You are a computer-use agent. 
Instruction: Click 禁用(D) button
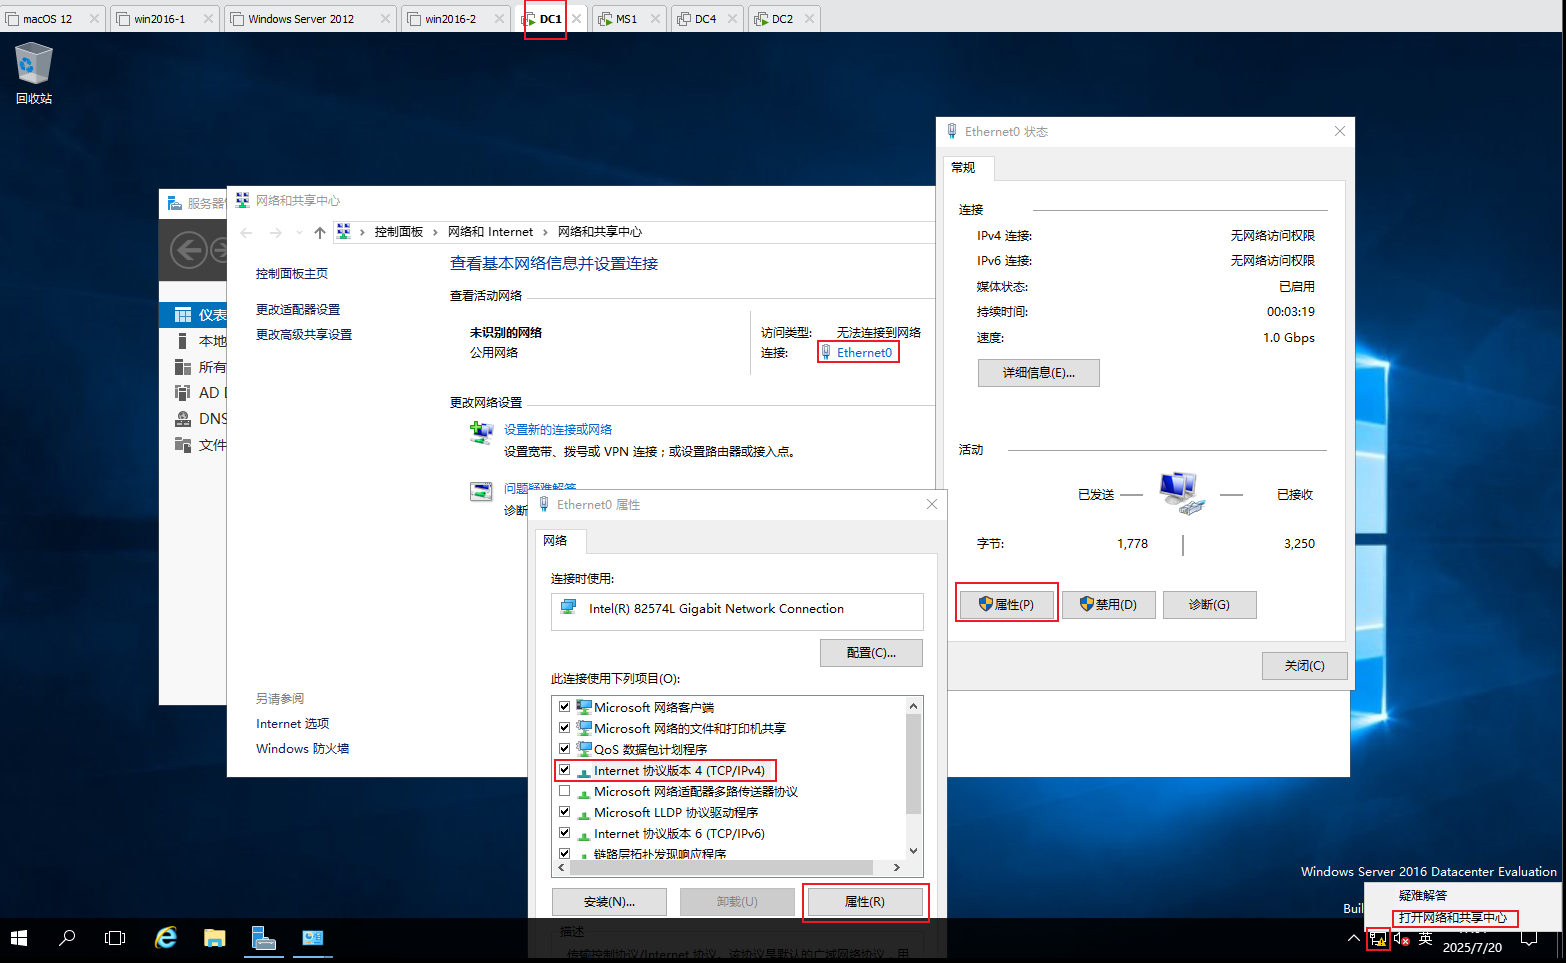1108,605
